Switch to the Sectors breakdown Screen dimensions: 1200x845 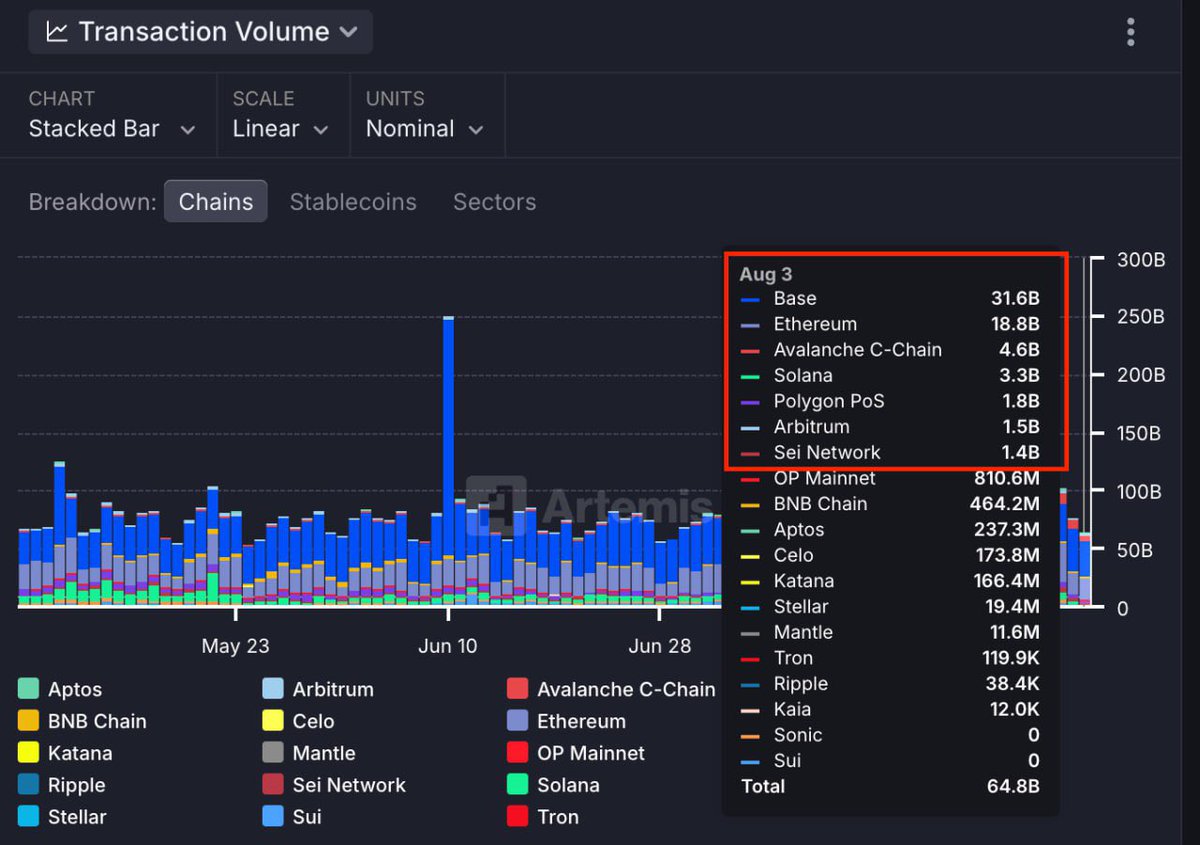[x=495, y=202]
